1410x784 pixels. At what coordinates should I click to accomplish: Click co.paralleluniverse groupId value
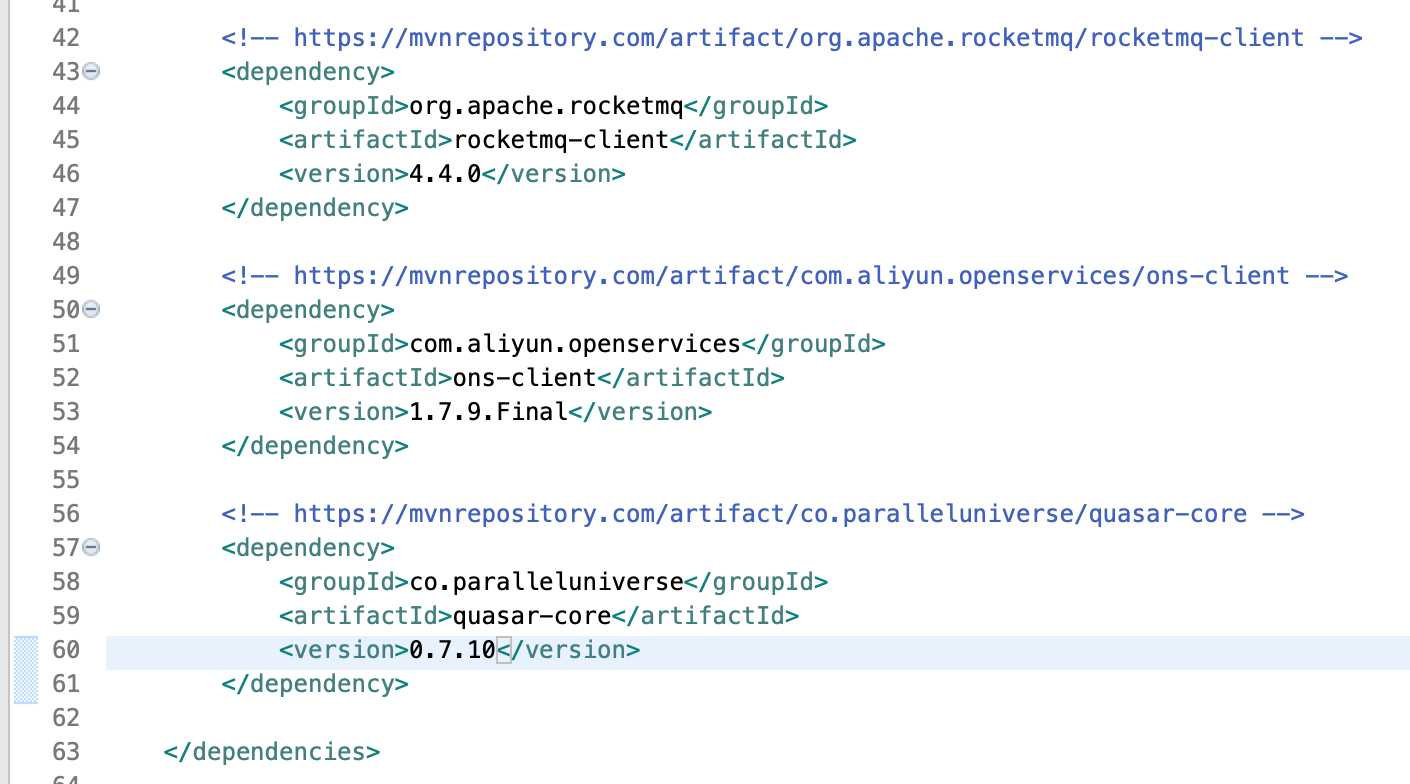click(546, 582)
